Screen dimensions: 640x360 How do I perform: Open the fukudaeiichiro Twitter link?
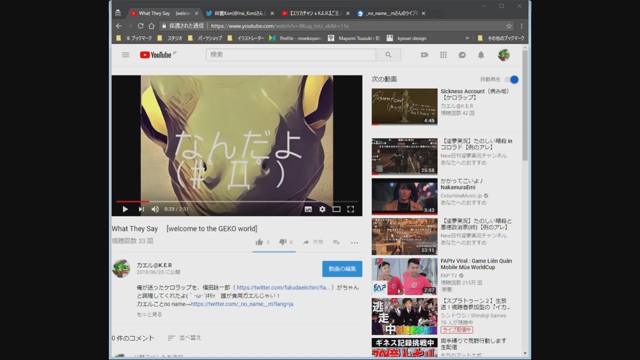283,287
